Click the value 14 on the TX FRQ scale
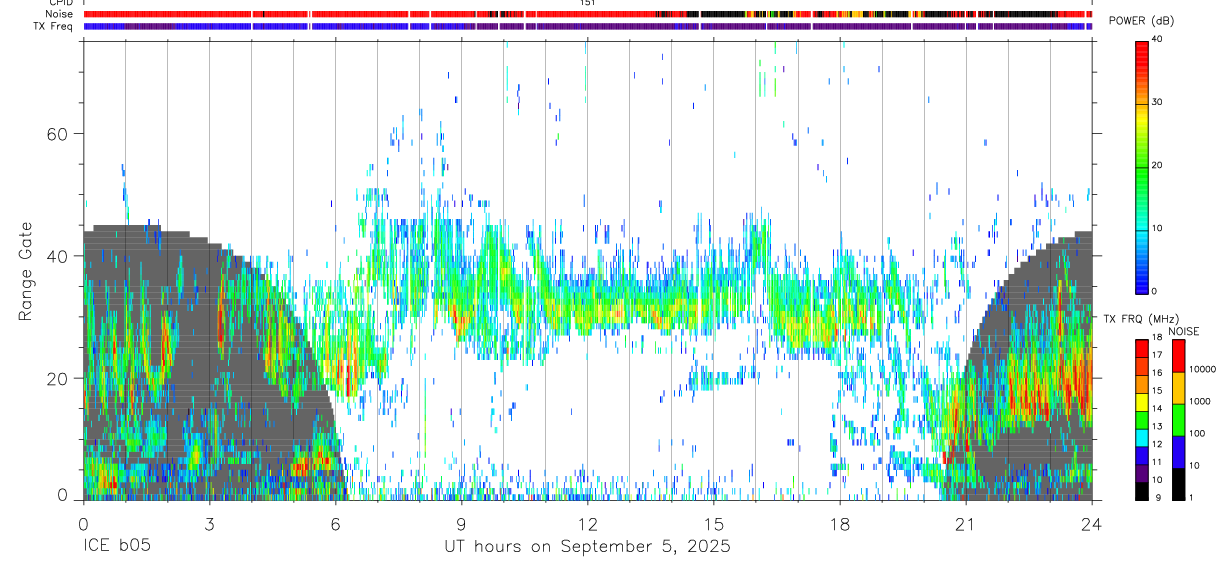This screenshot has height=567, width=1228. tap(1157, 408)
